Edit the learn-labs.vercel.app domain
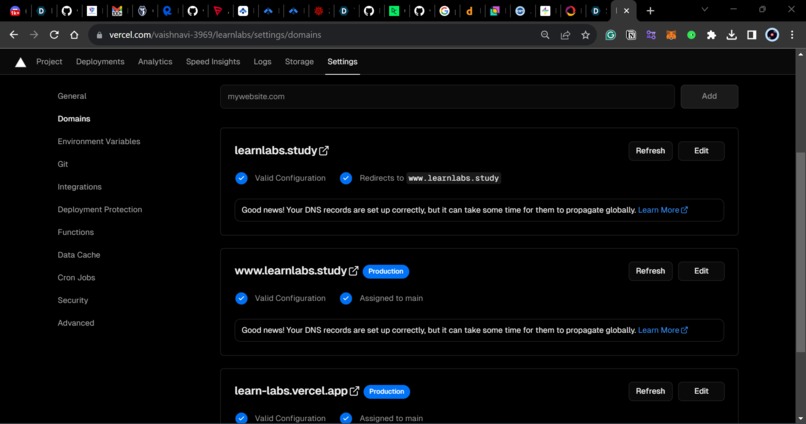Screen dimensions: 806x424 [x=701, y=392]
